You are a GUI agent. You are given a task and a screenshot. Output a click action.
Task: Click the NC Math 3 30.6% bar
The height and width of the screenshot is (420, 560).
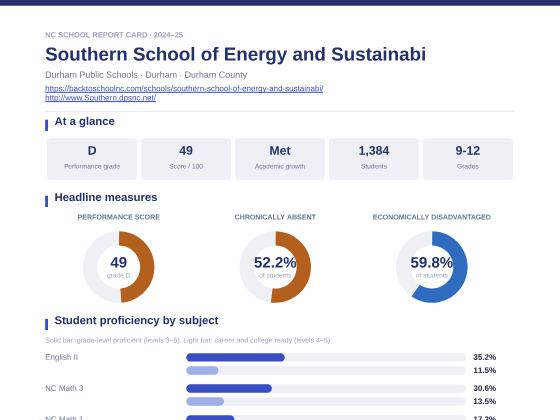tap(229, 388)
